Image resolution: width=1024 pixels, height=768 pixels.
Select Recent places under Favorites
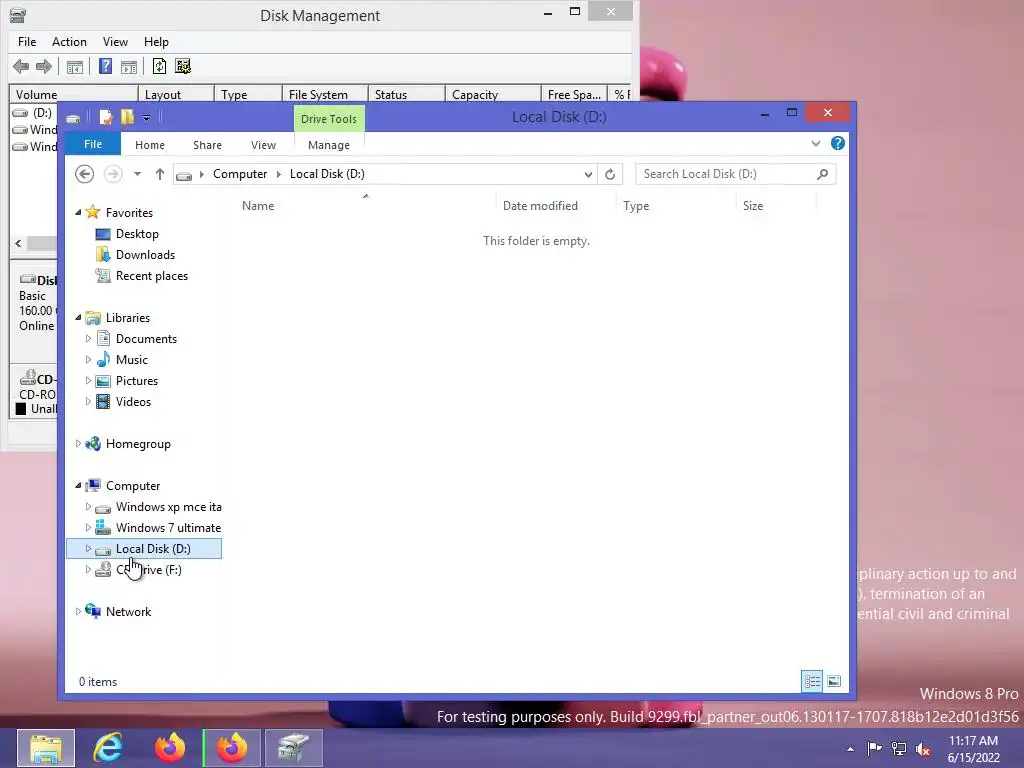[x=152, y=276]
